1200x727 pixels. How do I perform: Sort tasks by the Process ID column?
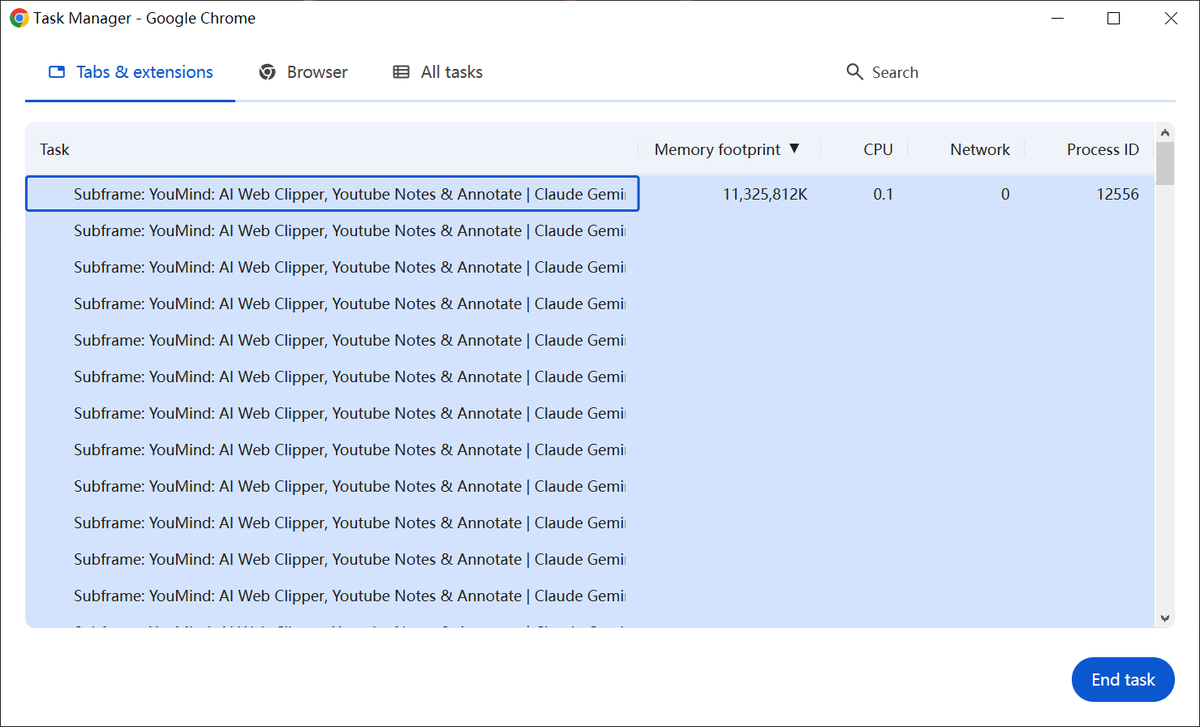[1102, 149]
